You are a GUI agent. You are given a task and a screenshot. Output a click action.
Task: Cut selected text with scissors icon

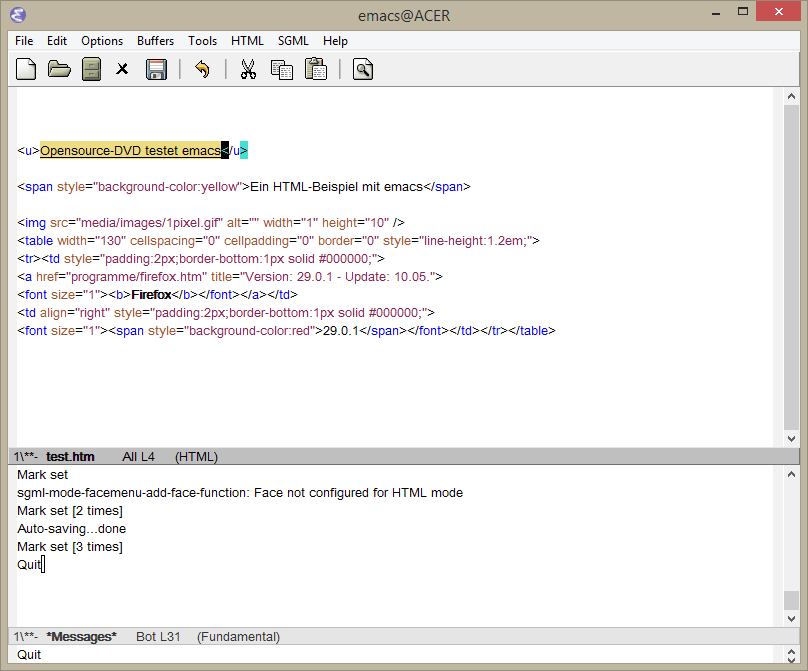(x=248, y=69)
